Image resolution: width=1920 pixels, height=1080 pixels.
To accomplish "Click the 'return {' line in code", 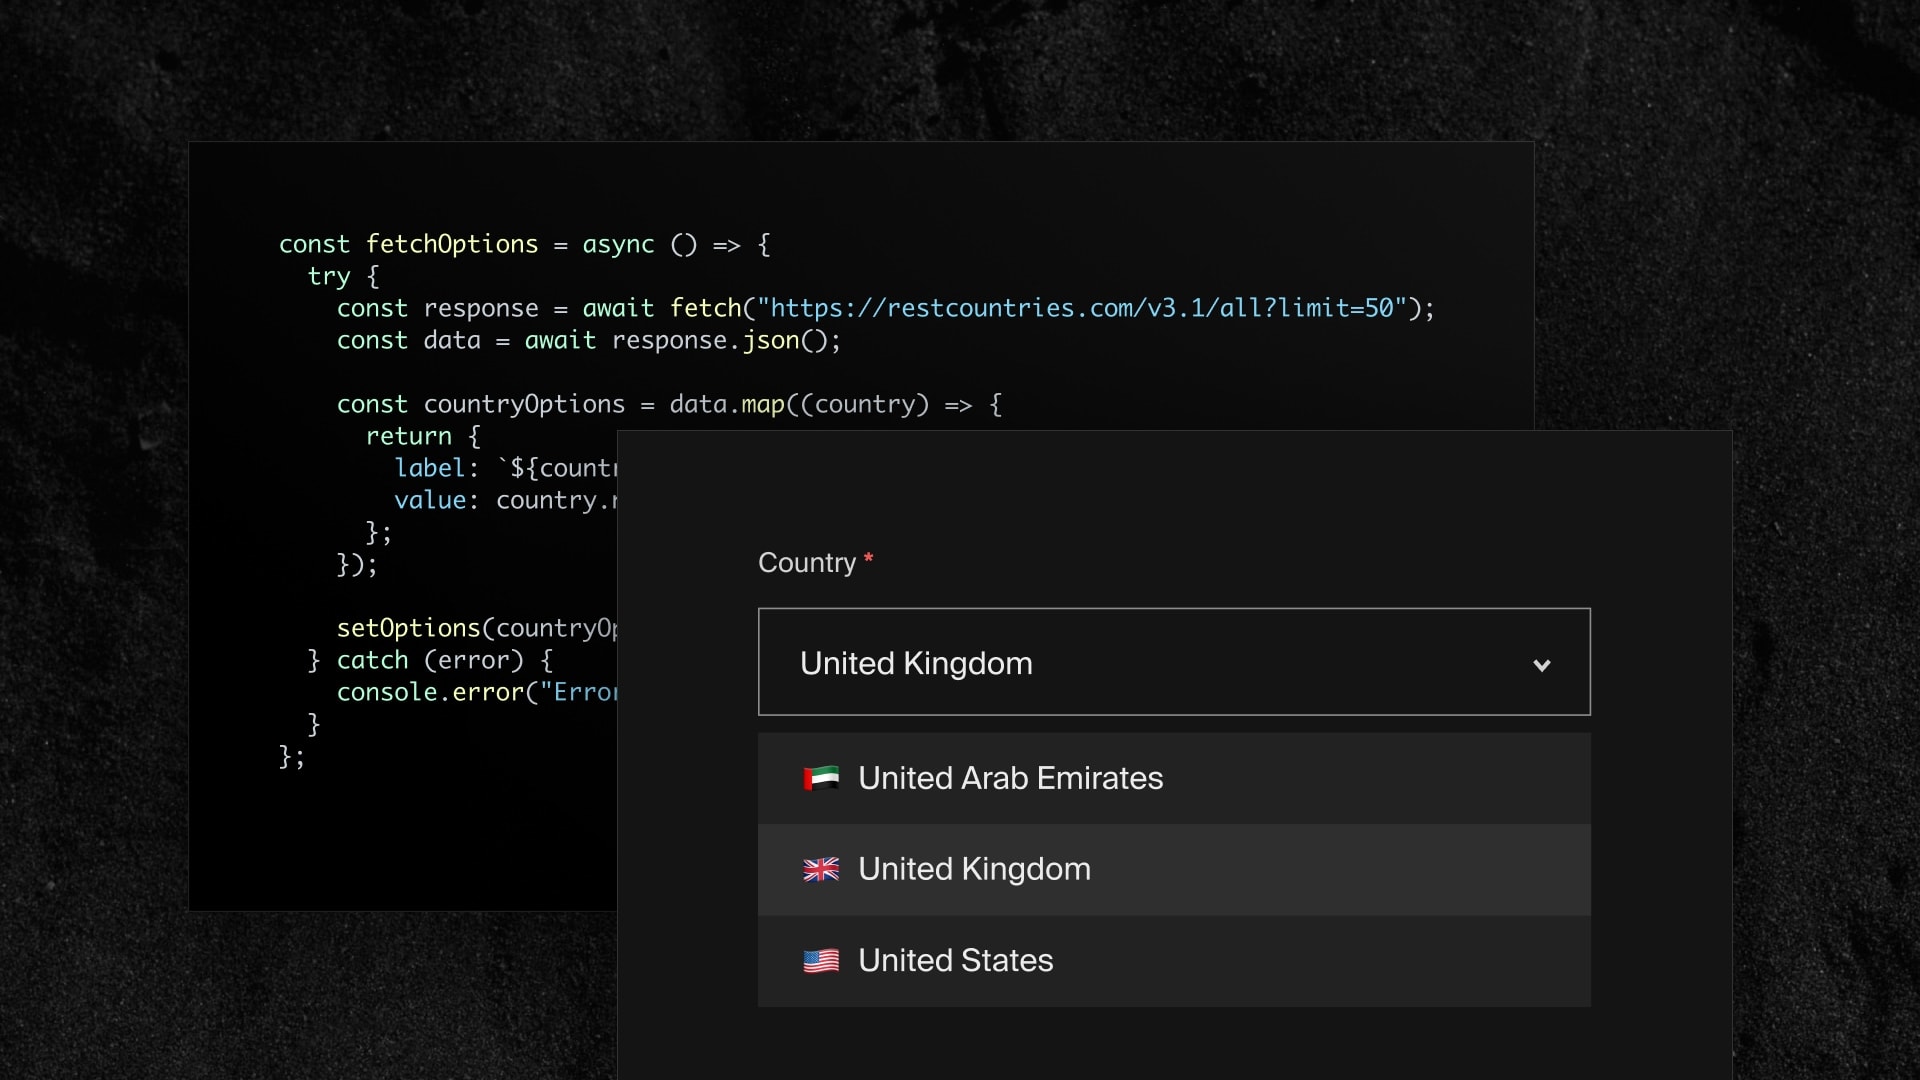I will click(423, 437).
